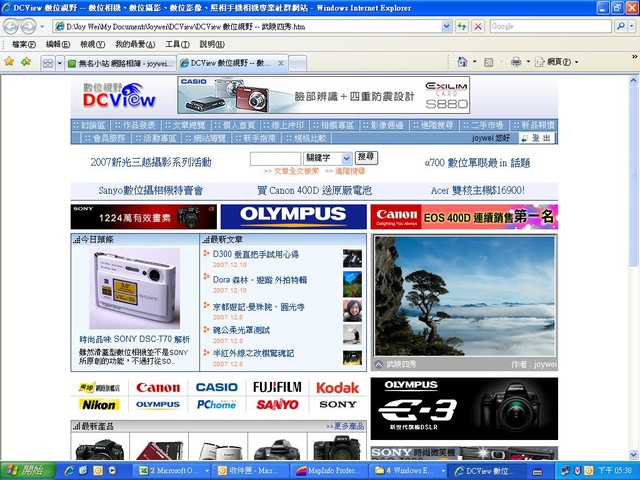640x480 pixels.
Task: Expand the Home button dropdown arrow
Action: [x=474, y=62]
